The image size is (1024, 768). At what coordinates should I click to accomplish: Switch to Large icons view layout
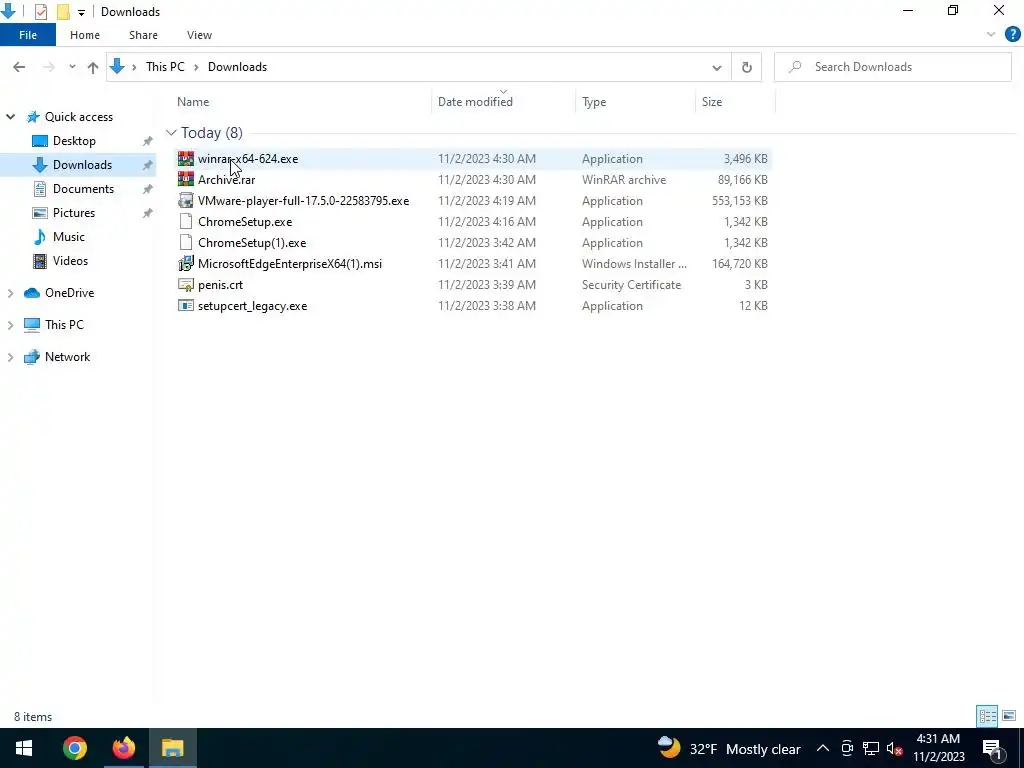pyautogui.click(x=1009, y=716)
